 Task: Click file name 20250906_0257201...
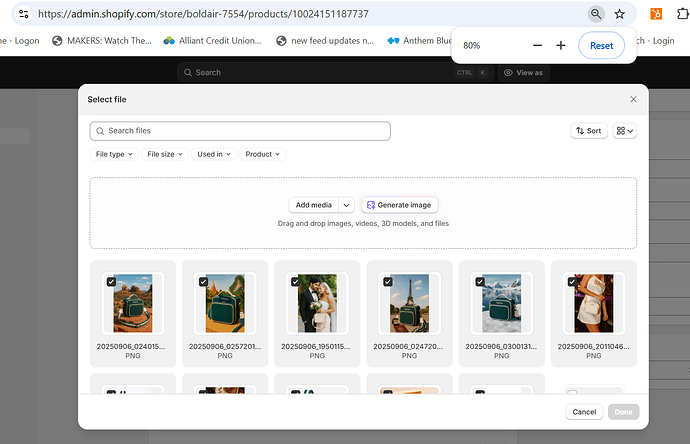pos(225,347)
